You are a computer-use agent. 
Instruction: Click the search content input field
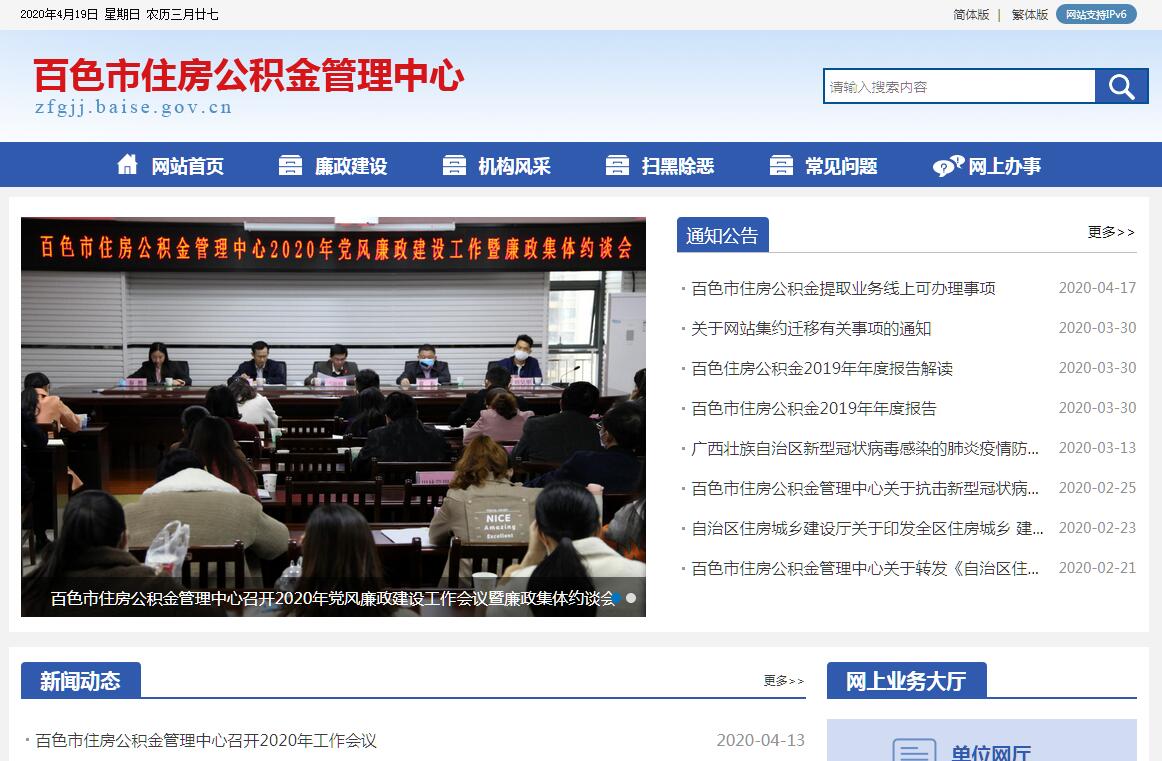point(958,87)
